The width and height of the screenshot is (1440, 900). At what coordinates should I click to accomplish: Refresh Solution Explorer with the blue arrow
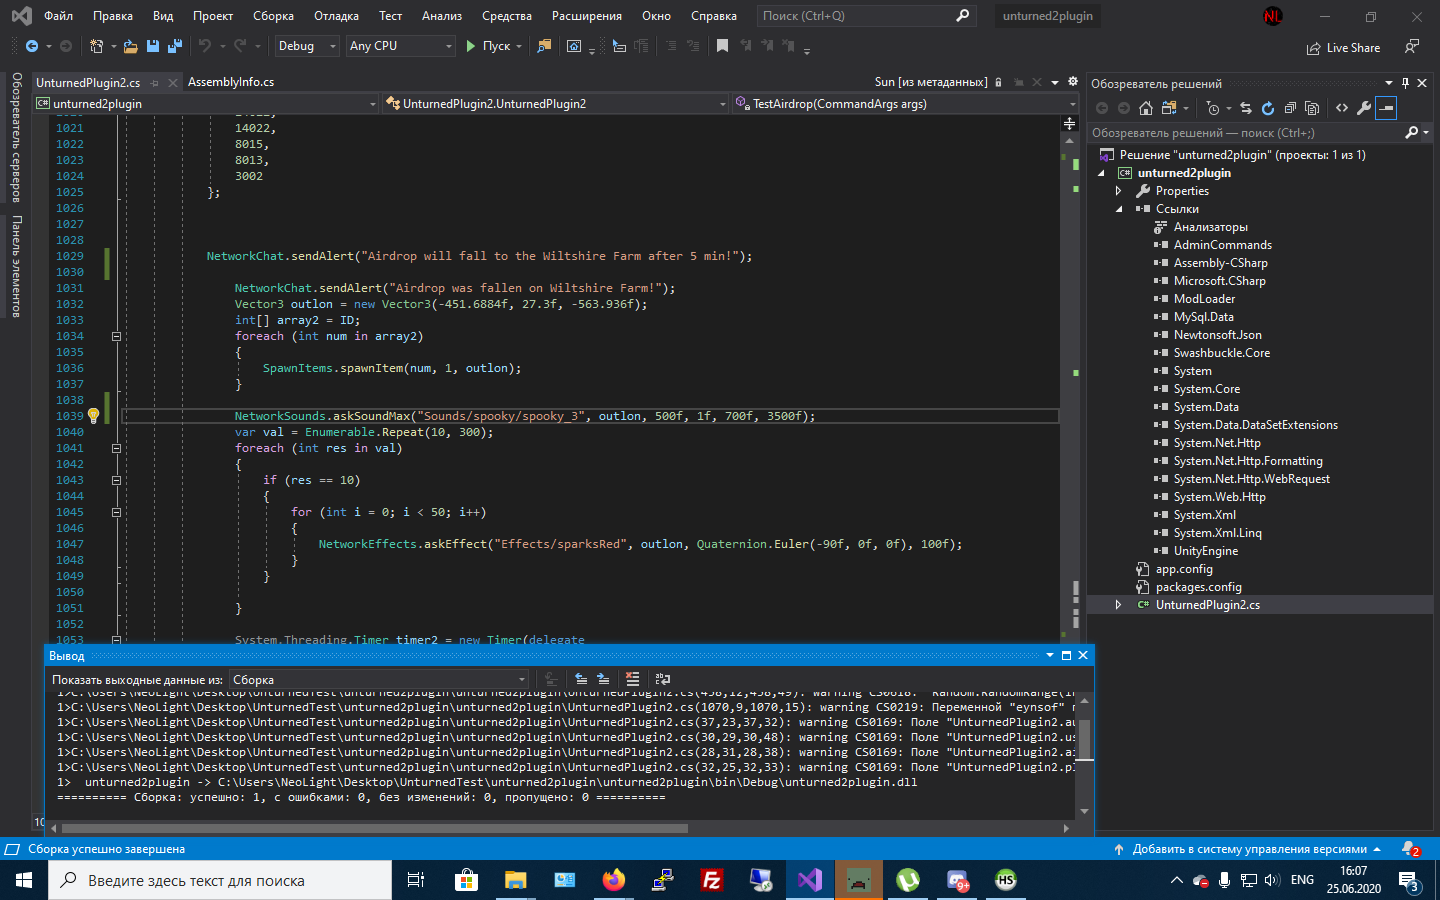[1268, 108]
